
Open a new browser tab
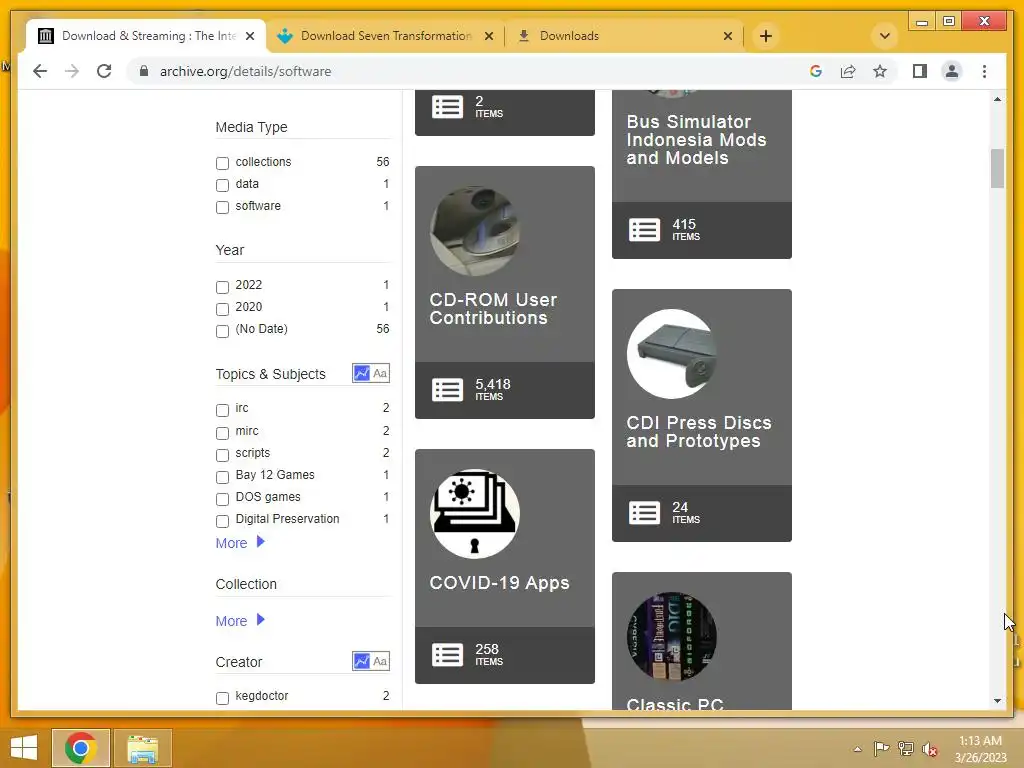point(765,36)
